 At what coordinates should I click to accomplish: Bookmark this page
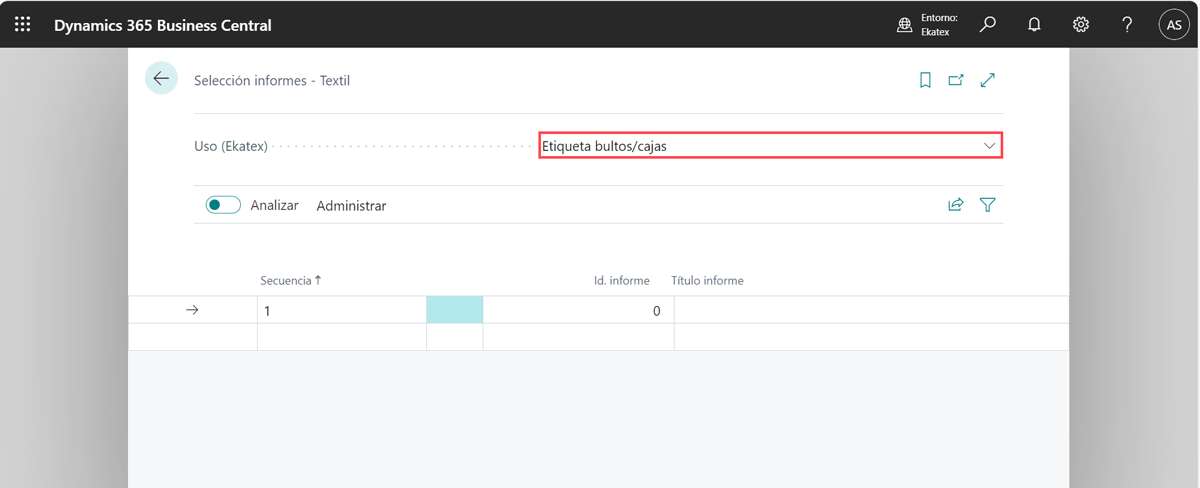coord(925,80)
